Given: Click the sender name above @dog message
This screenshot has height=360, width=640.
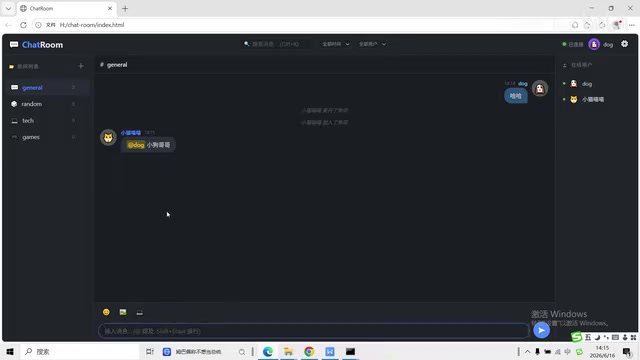Looking at the screenshot, I should click(131, 133).
